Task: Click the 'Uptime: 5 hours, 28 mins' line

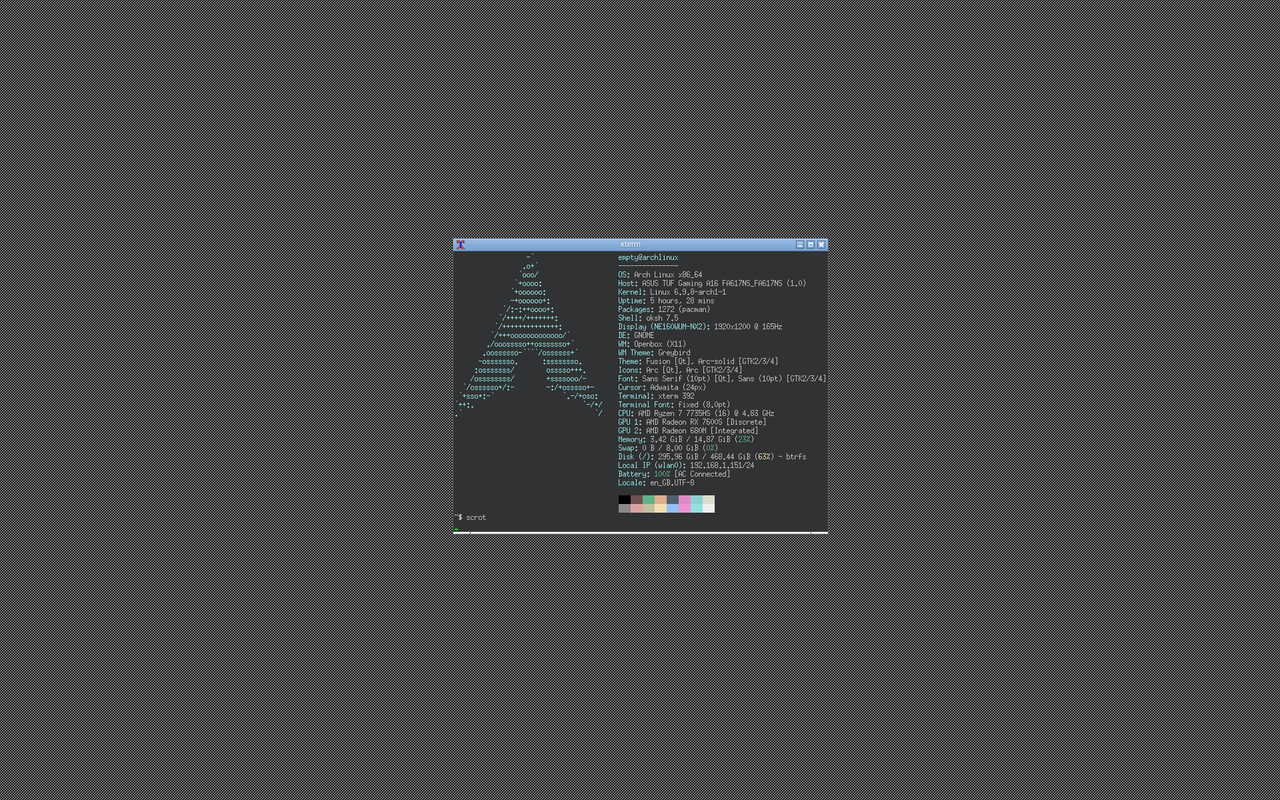Action: click(x=666, y=300)
